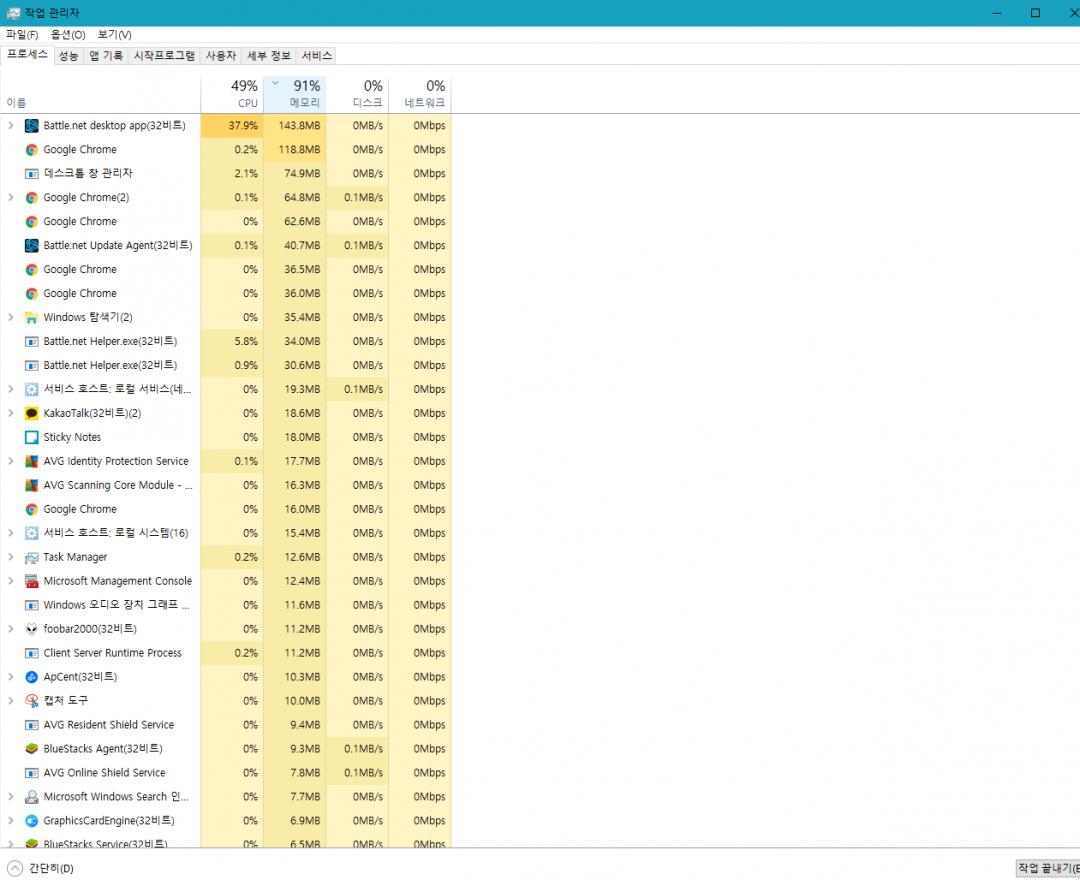Click the 작업 끝내기 button
Image resolution: width=1080 pixels, height=880 pixels.
pos(1046,868)
